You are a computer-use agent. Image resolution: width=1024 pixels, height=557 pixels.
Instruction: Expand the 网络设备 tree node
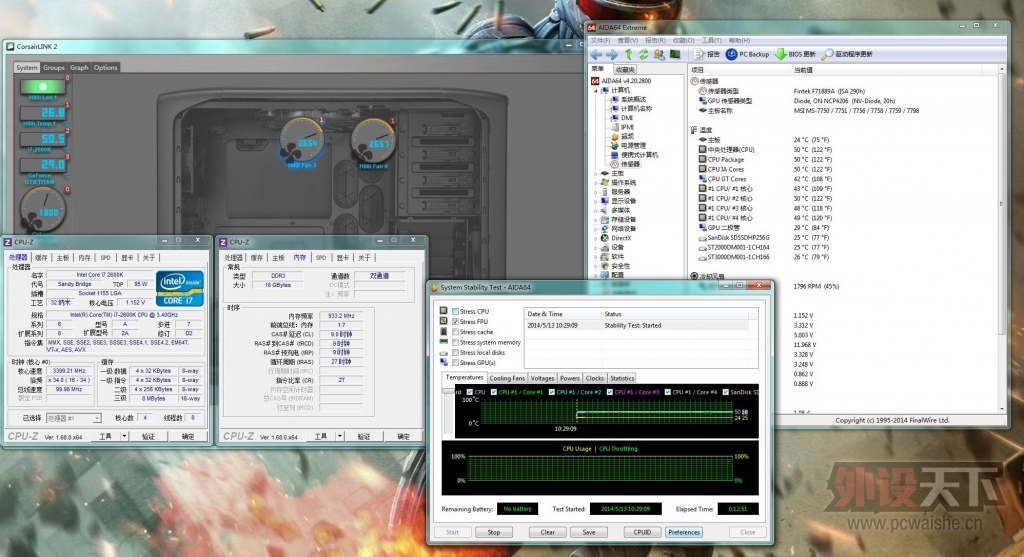click(x=596, y=229)
